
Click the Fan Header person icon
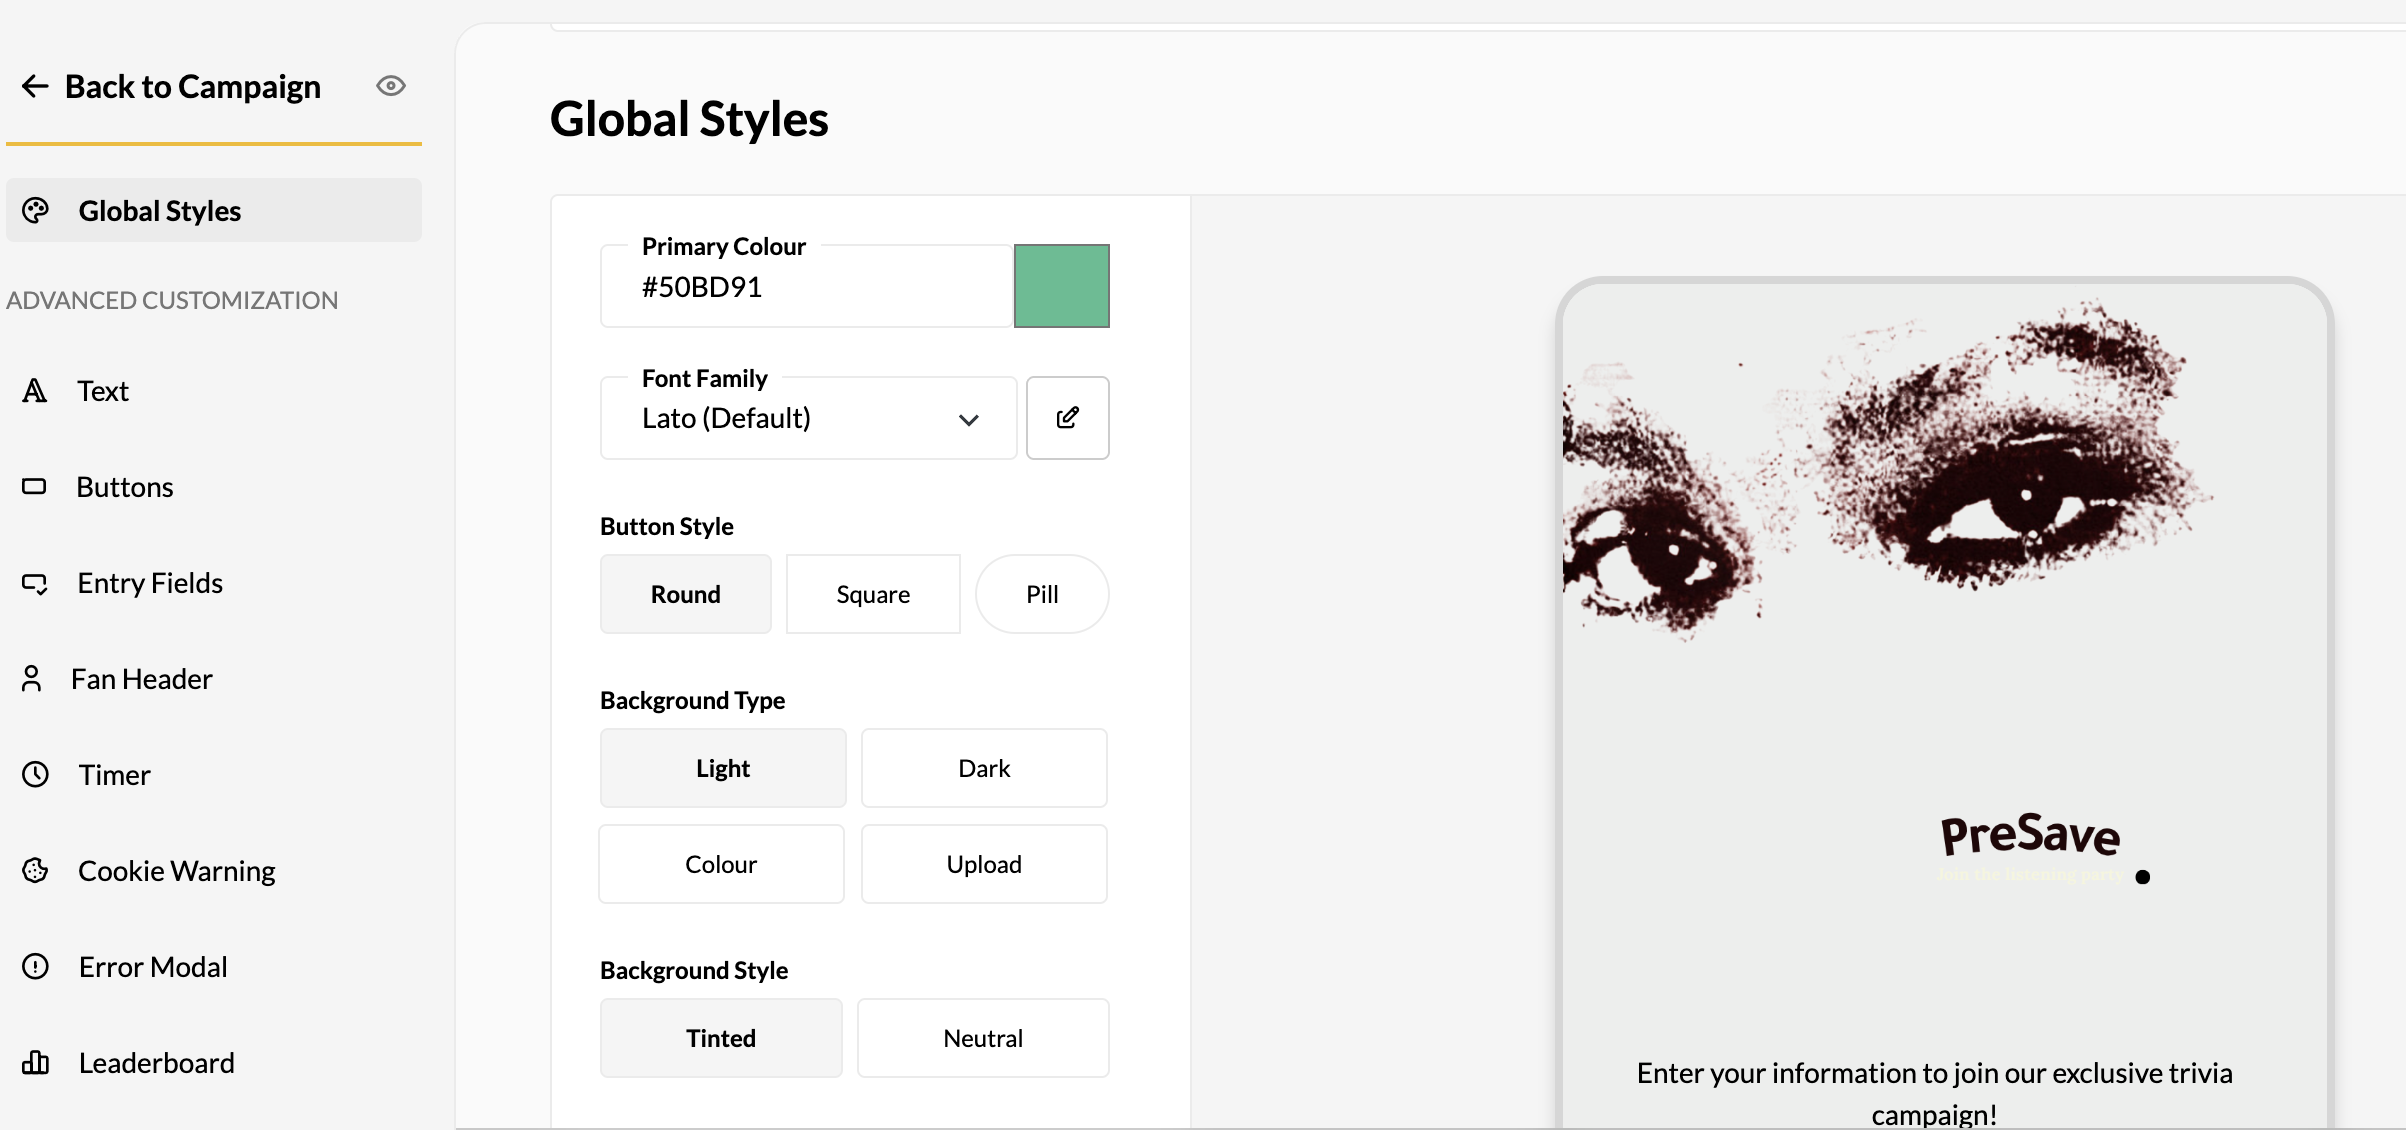[32, 679]
